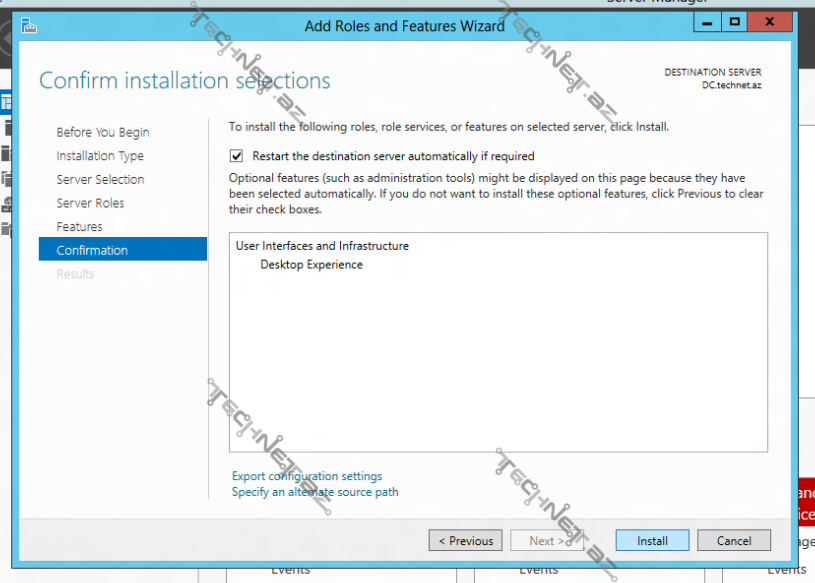Expand the User Interfaces and Infrastructure group
This screenshot has width=815, height=583.
tap(323, 245)
